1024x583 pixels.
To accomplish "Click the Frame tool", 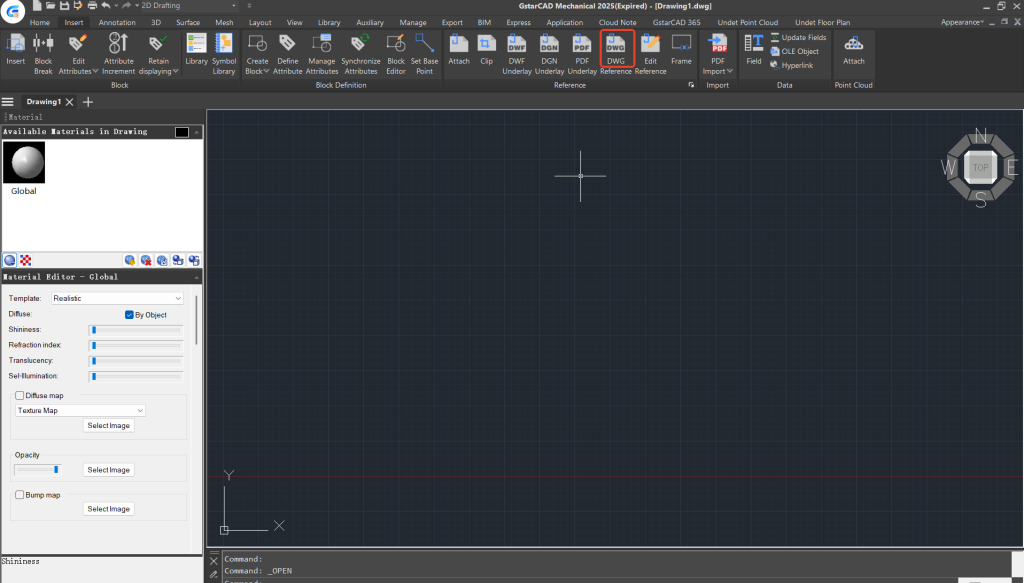I will pos(681,50).
